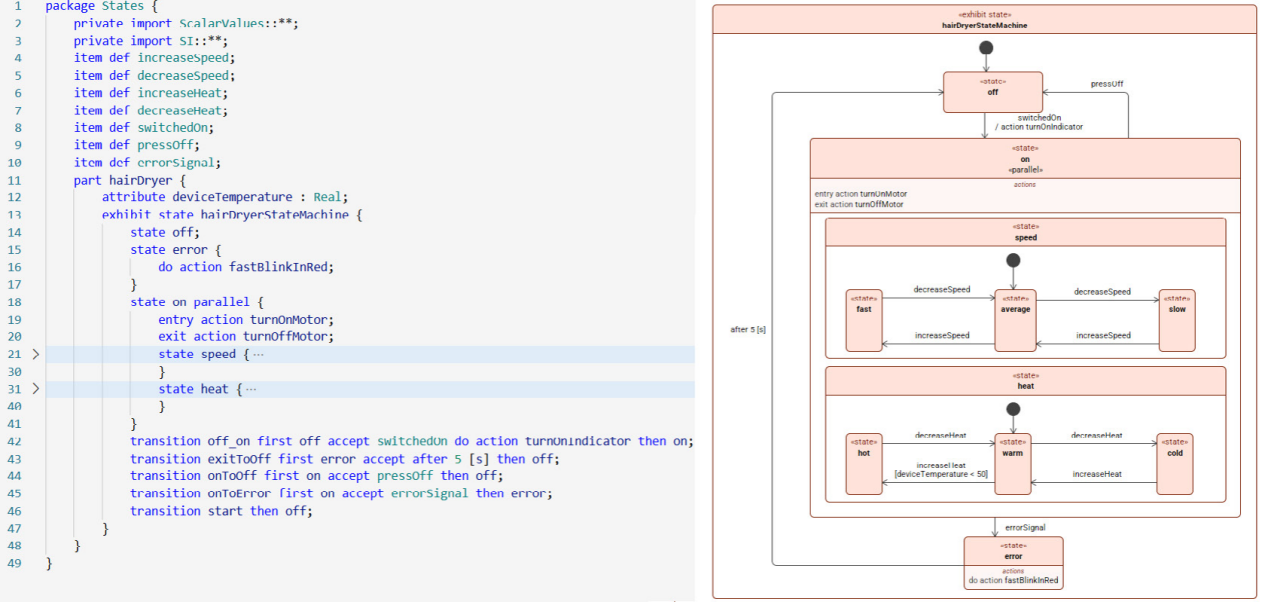The width and height of the screenshot is (1268, 602).
Task: Select the 'average' state box
Action: (1015, 321)
